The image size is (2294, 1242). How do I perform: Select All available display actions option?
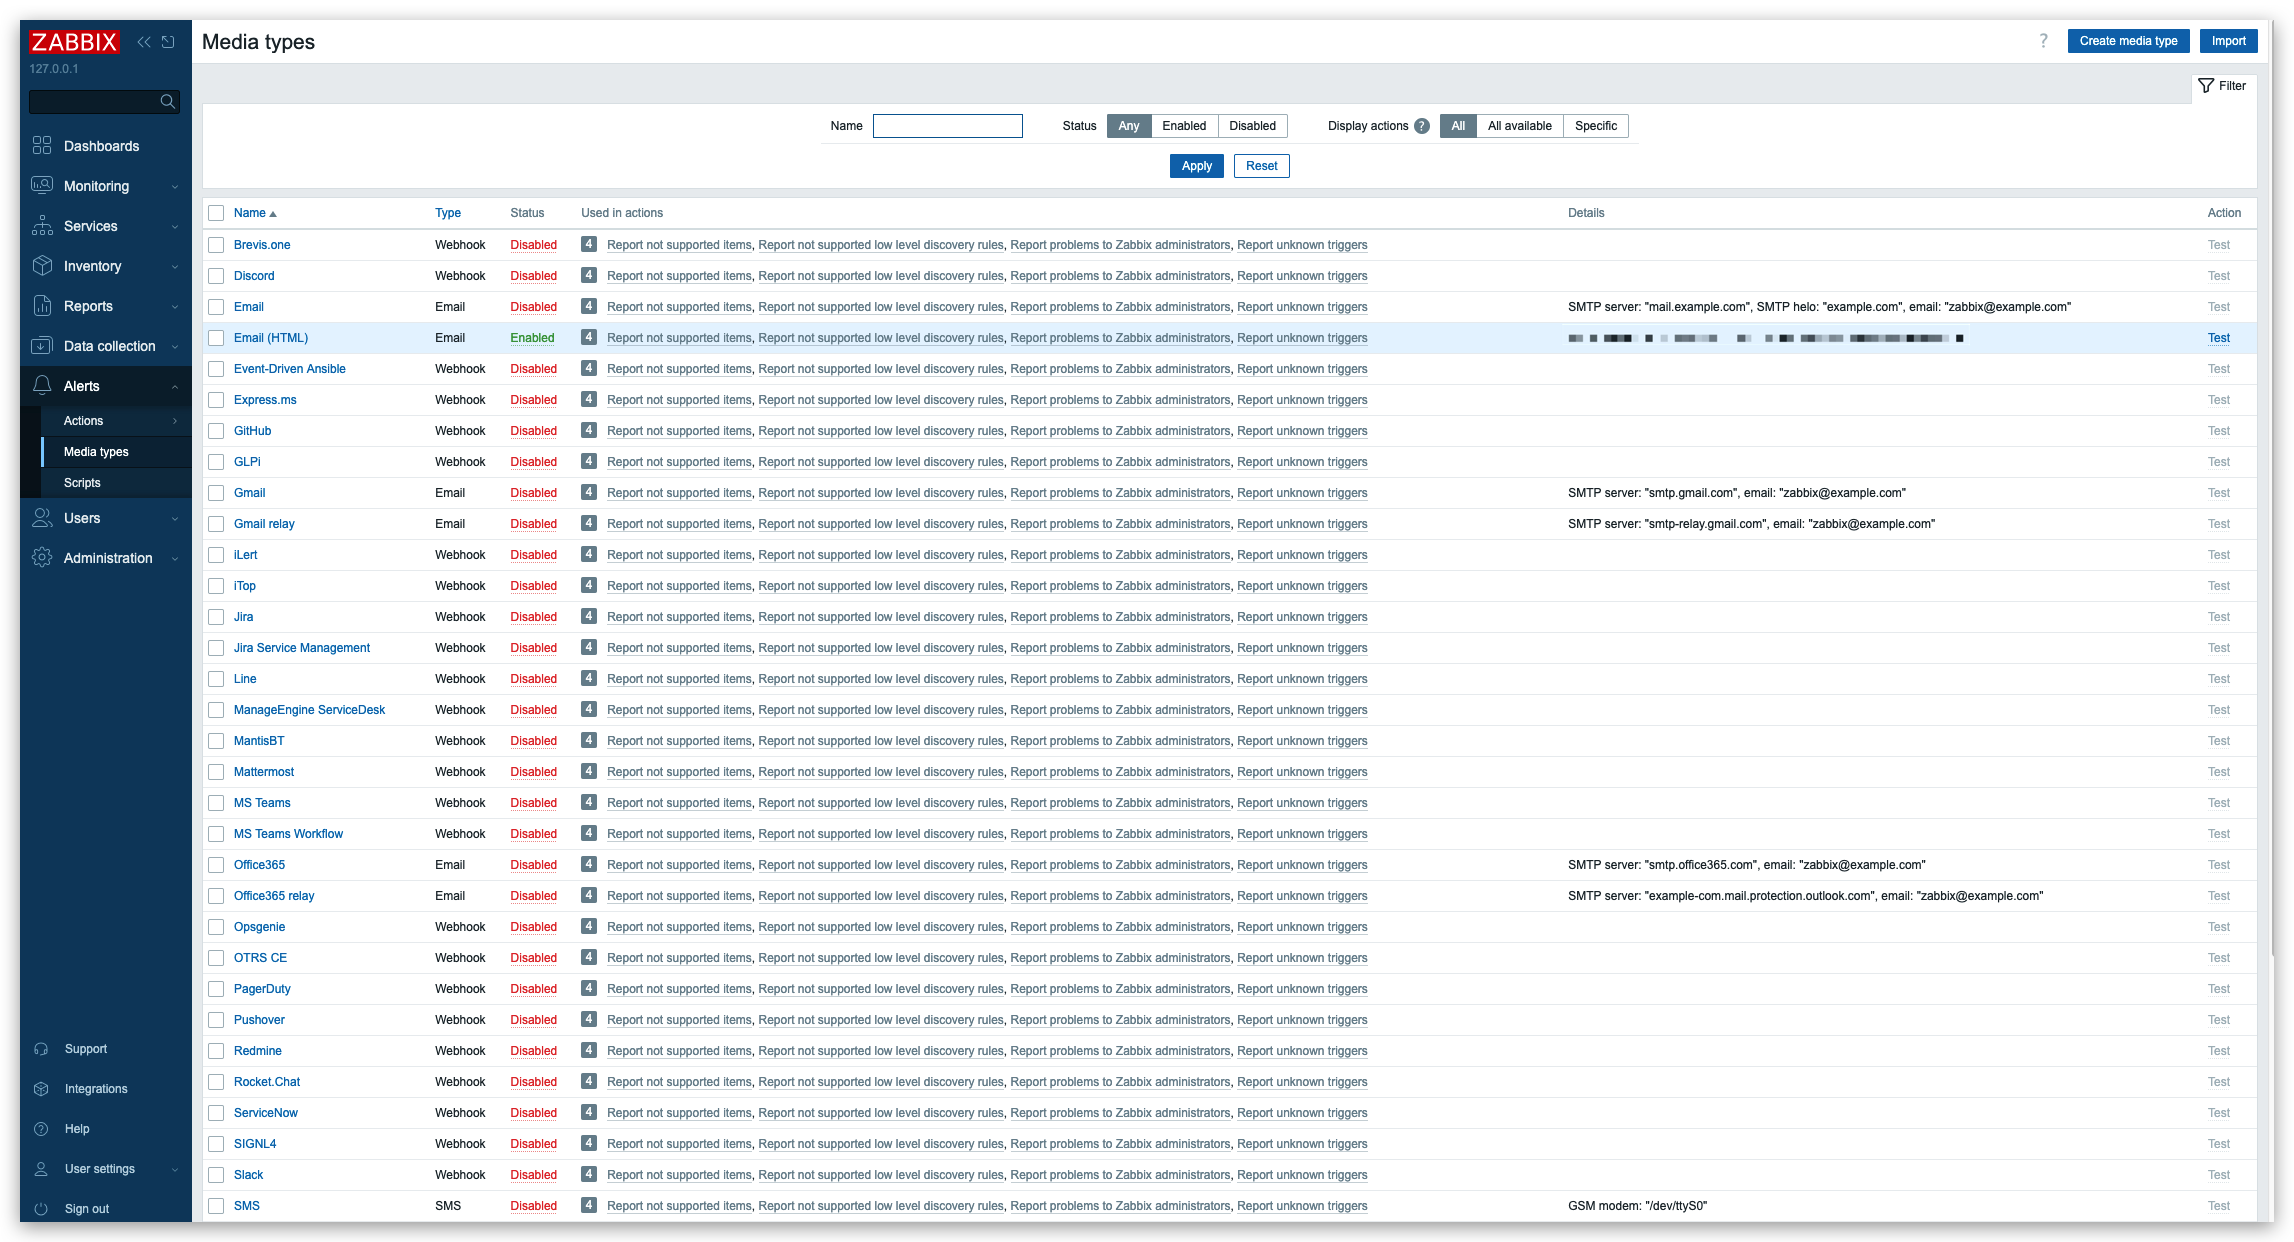point(1519,126)
